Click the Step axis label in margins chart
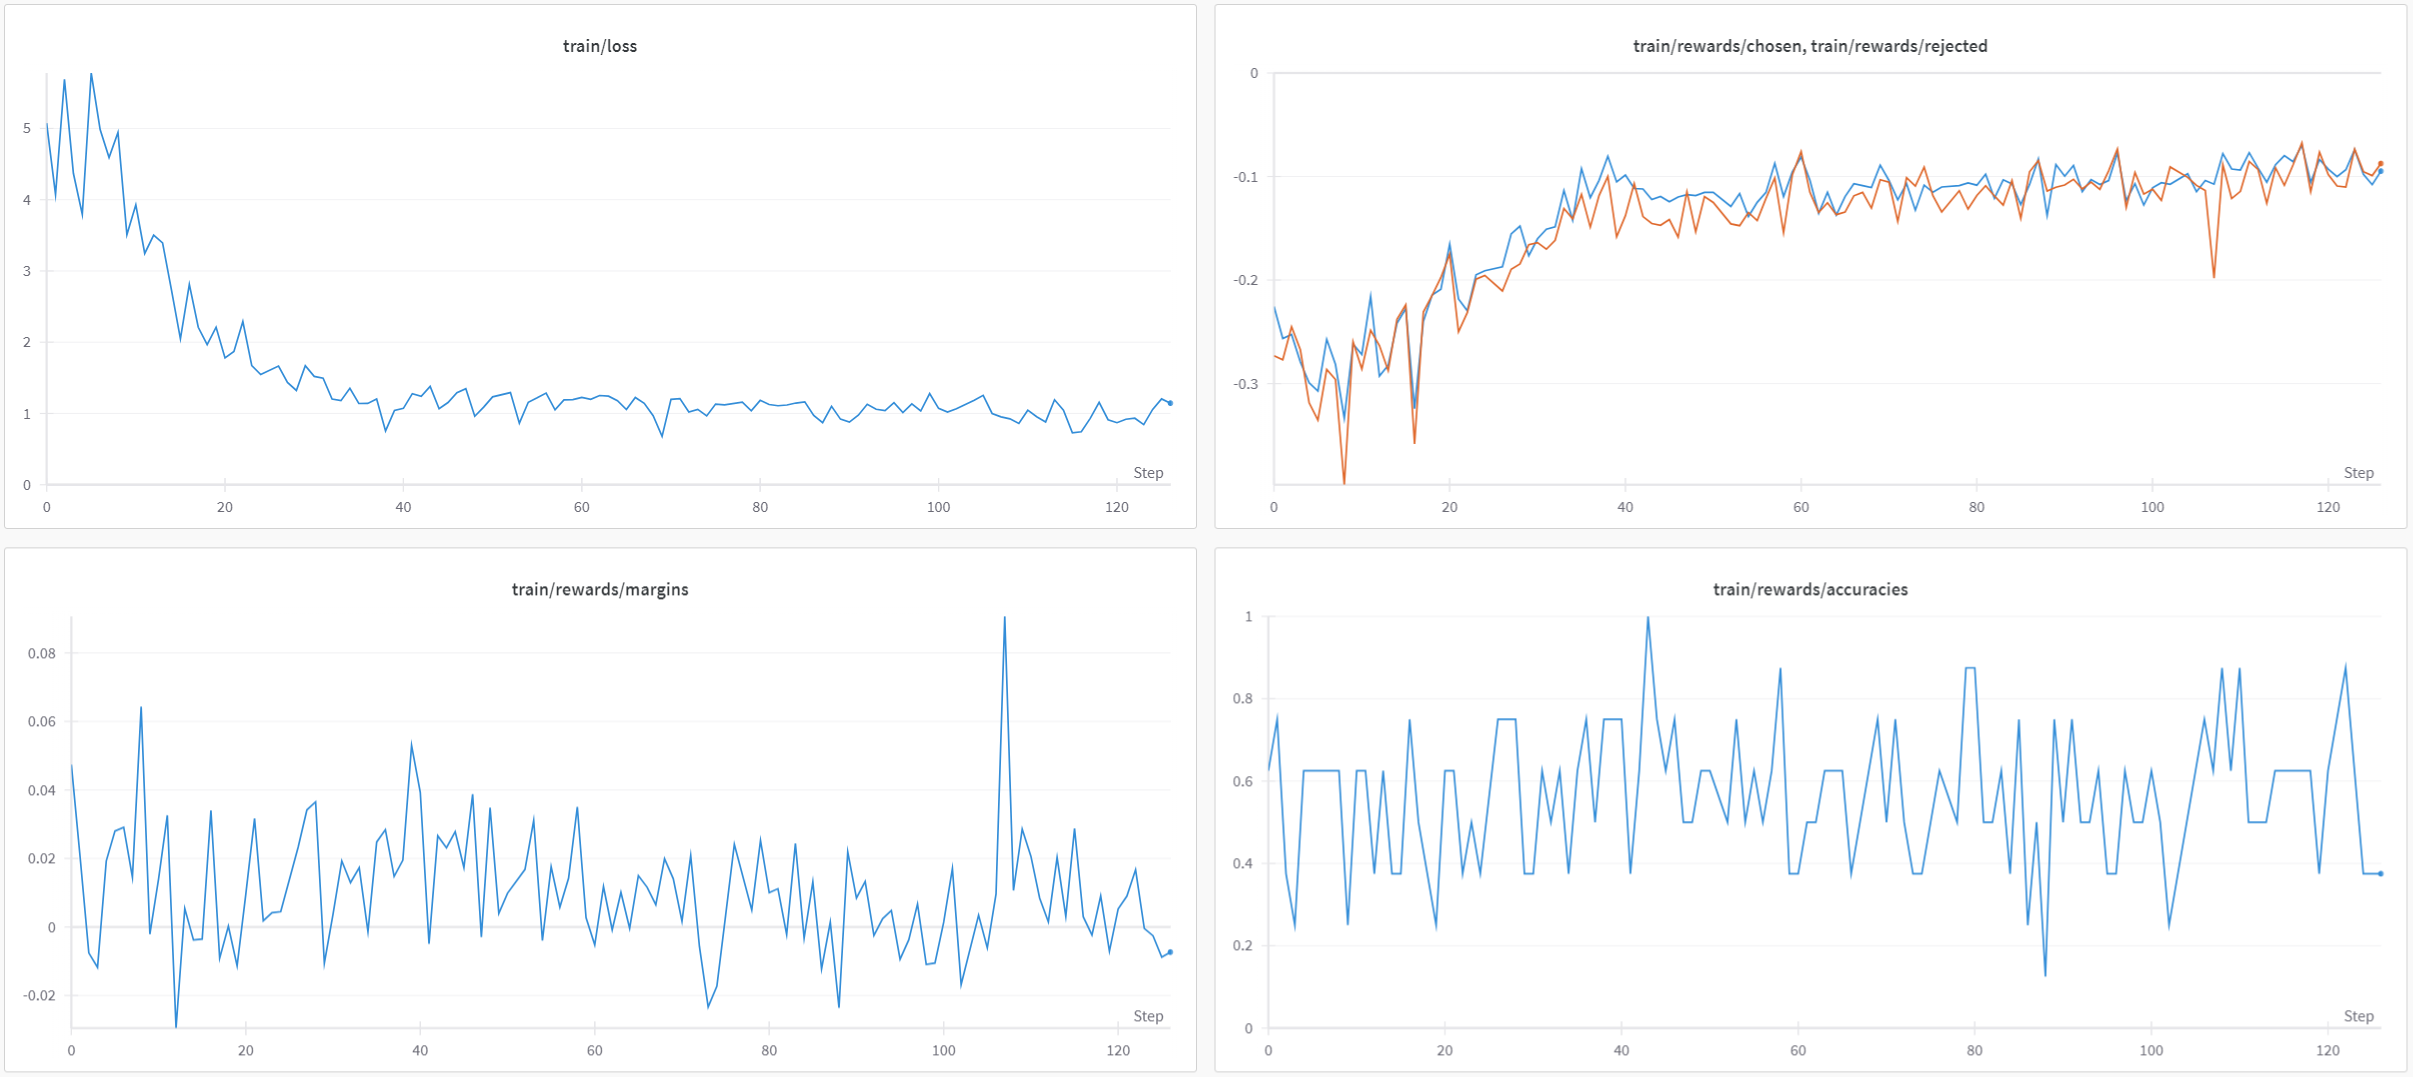Screen dimensions: 2413x1077 pyautogui.click(x=1148, y=1016)
